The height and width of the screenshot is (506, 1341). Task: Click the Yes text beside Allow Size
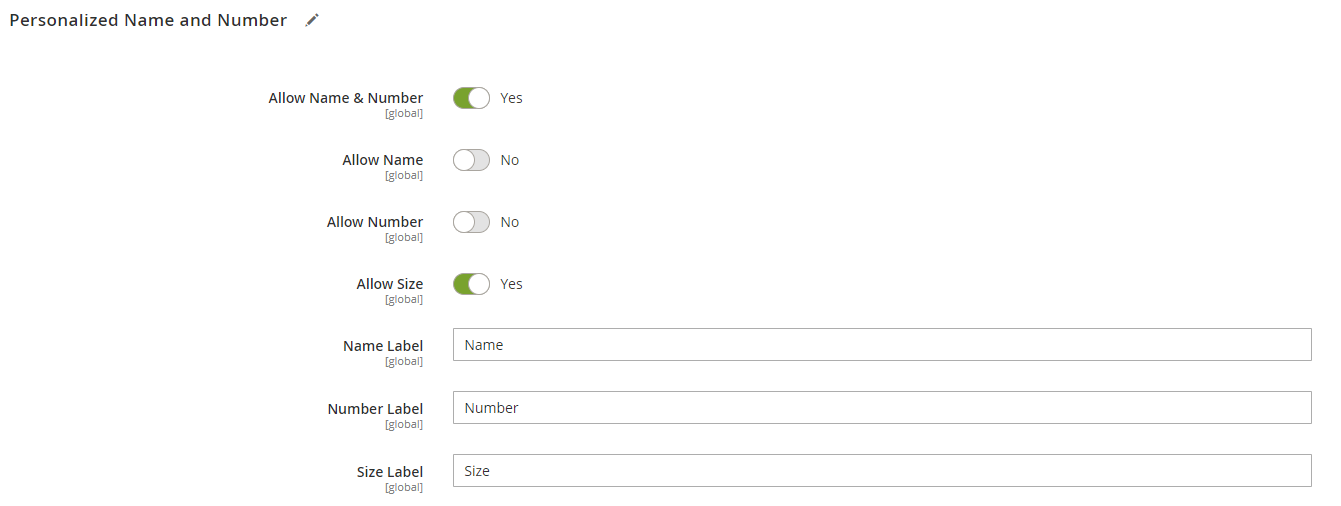click(511, 284)
